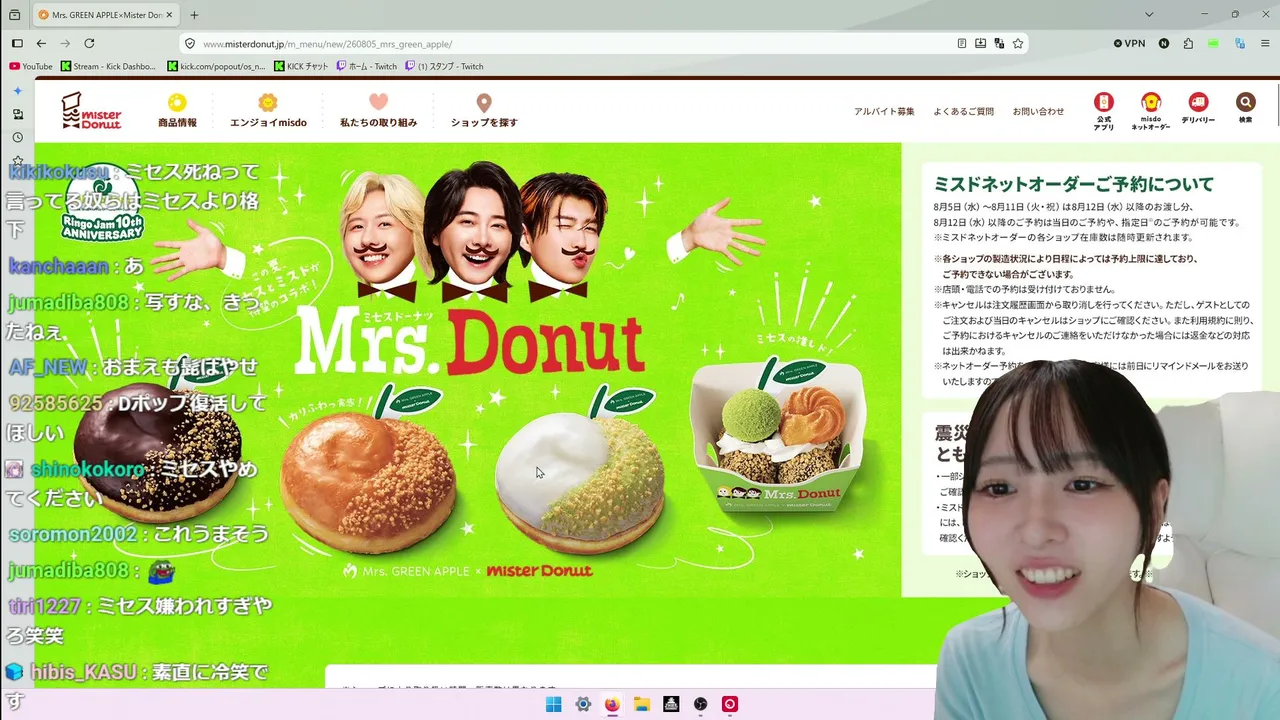Screen dimensions: 1280x720
Task: Reload the Mister Donut page
Action: (x=89, y=44)
